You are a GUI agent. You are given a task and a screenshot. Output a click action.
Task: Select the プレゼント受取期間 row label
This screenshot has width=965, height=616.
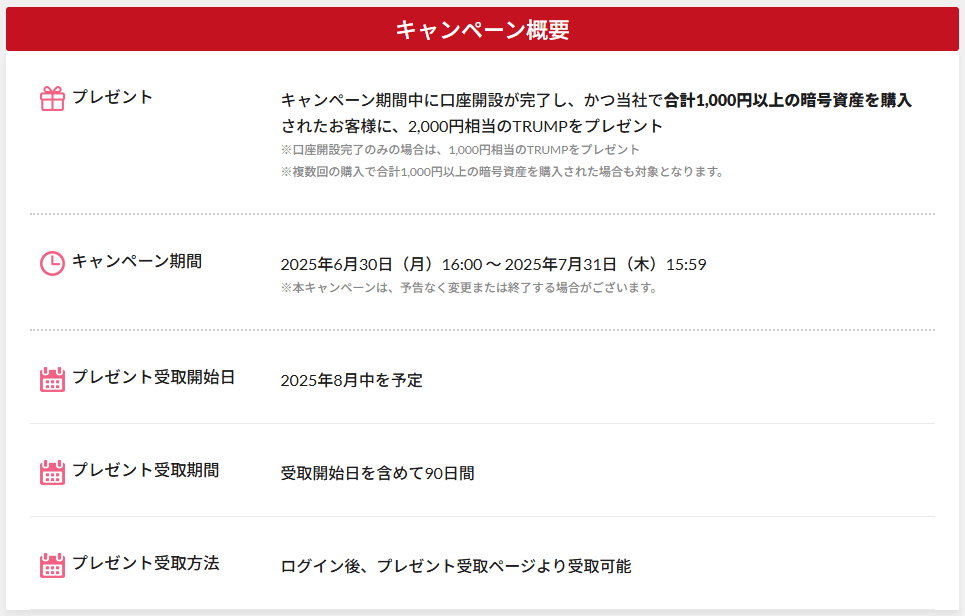[145, 471]
